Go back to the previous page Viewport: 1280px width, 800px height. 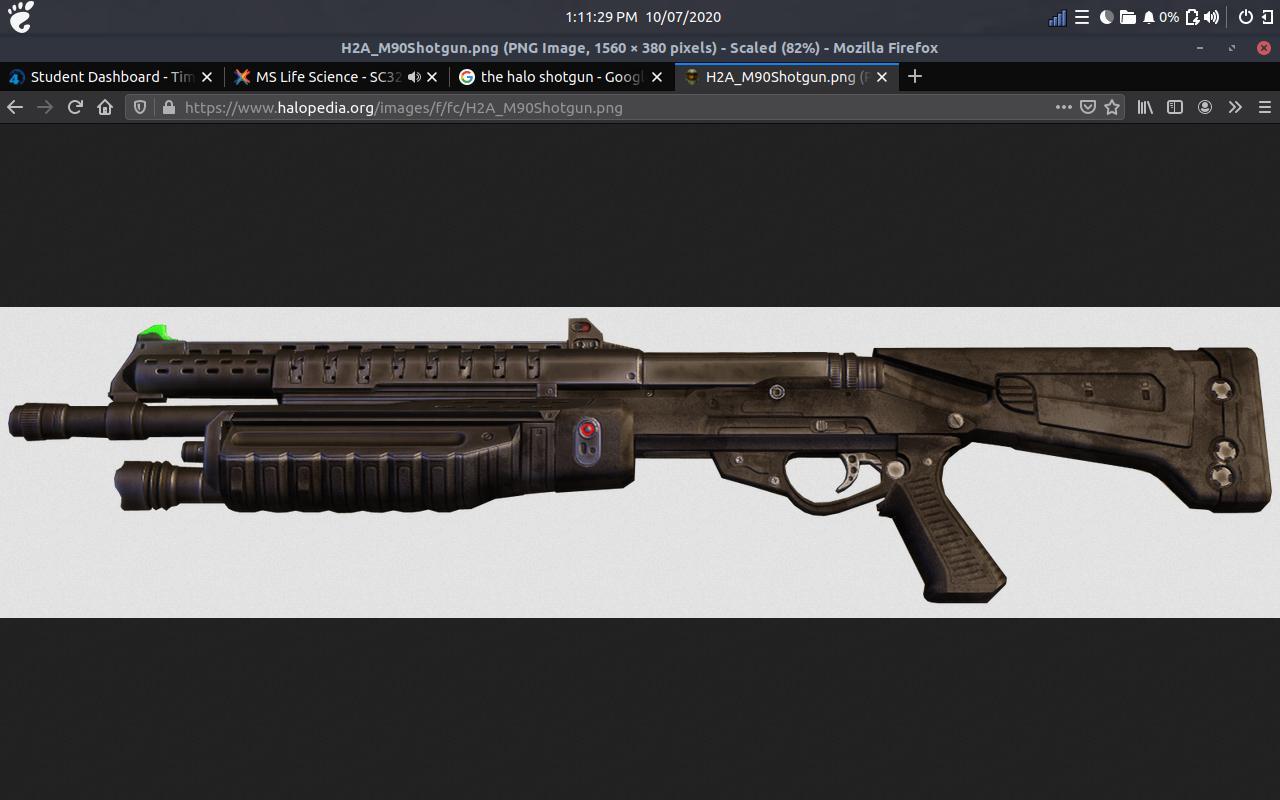[15, 107]
